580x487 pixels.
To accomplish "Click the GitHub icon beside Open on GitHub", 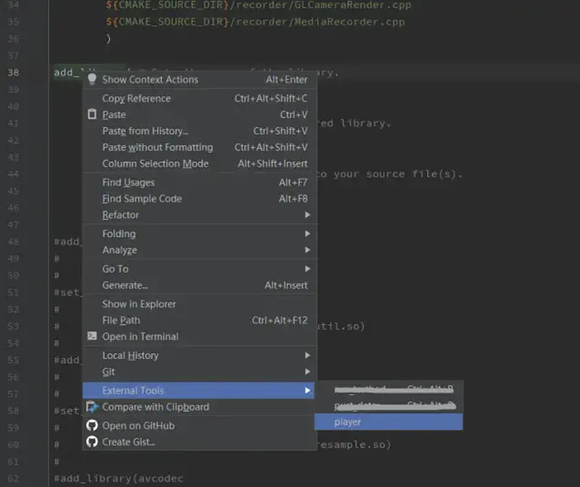I will coord(92,425).
